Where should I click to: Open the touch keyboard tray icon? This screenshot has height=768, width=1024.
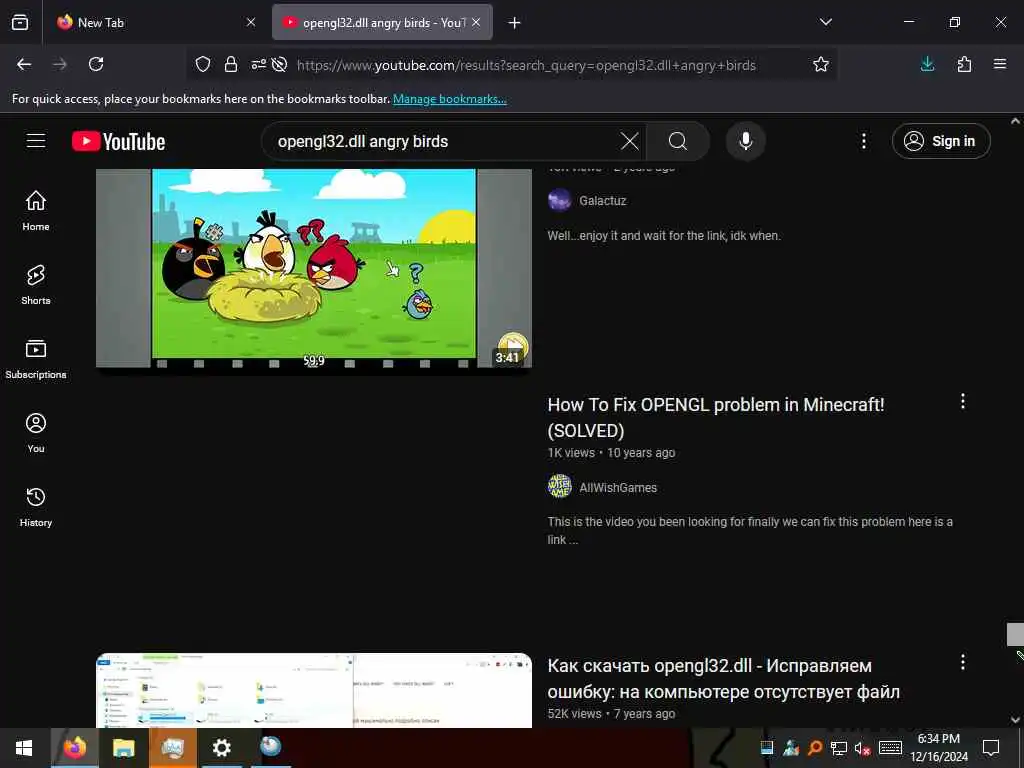[890, 748]
